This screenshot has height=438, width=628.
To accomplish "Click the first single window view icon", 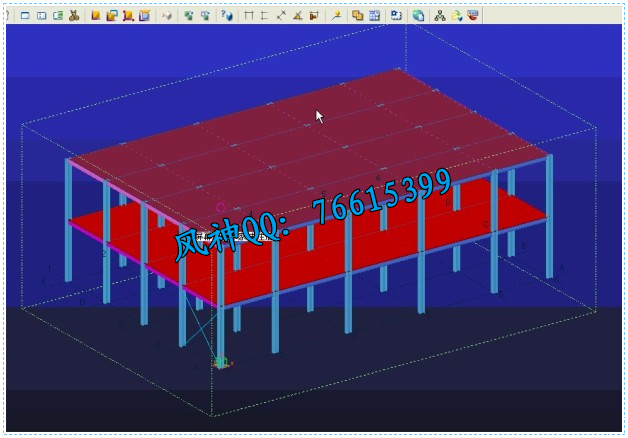I will pos(25,16).
